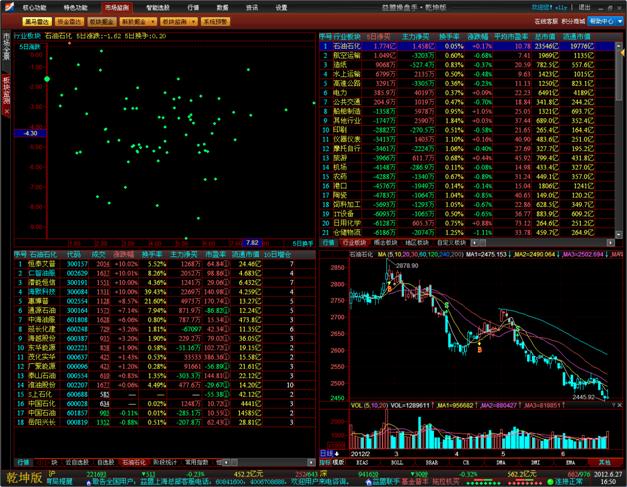Open the 日线 period dropdown on the chart
The height and width of the screenshot is (487, 627).
pyautogui.click(x=329, y=453)
